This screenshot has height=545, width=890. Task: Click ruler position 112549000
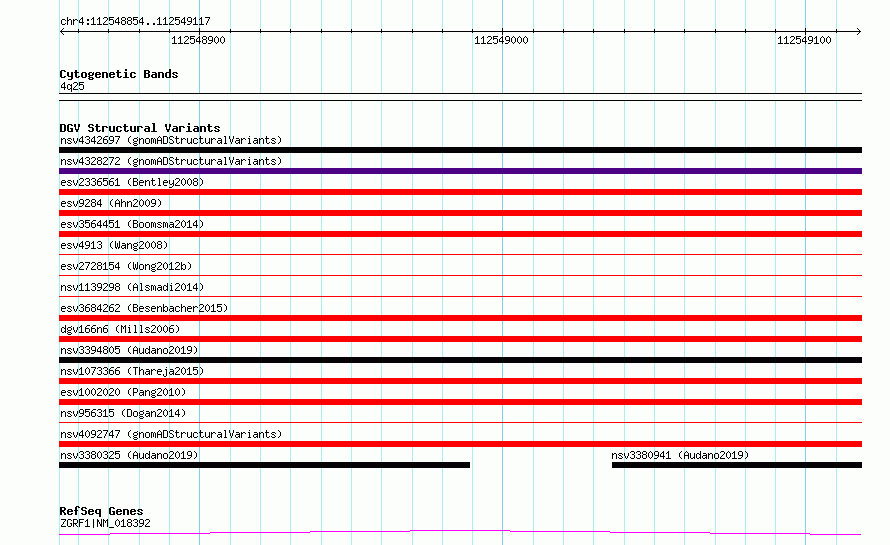coord(501,40)
